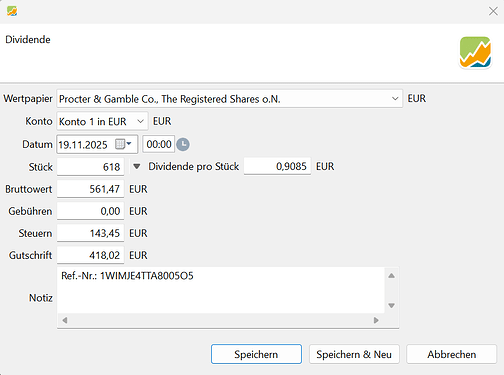The image size is (504, 375).
Task: Click the clock icon next to time field
Action: tap(183, 144)
